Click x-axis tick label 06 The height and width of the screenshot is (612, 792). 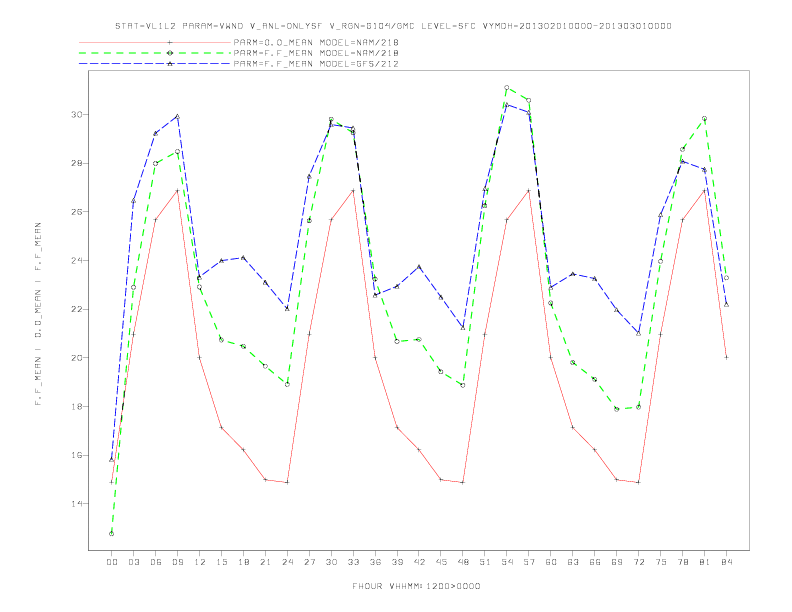[x=156, y=562]
